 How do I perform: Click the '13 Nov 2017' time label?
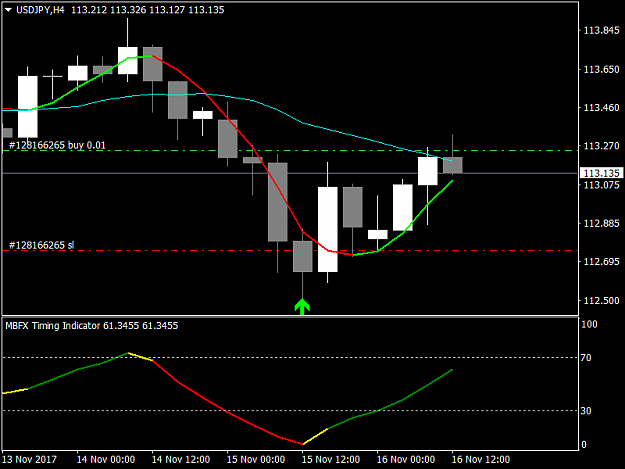point(29,459)
